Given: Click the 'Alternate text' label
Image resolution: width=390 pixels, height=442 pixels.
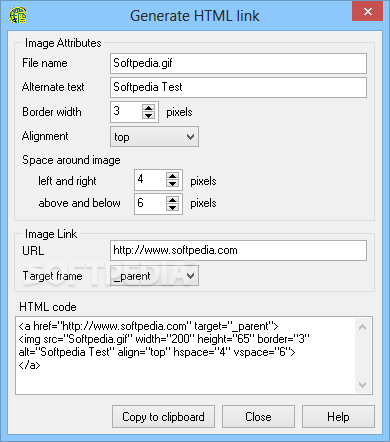Looking at the screenshot, I should point(53,87).
